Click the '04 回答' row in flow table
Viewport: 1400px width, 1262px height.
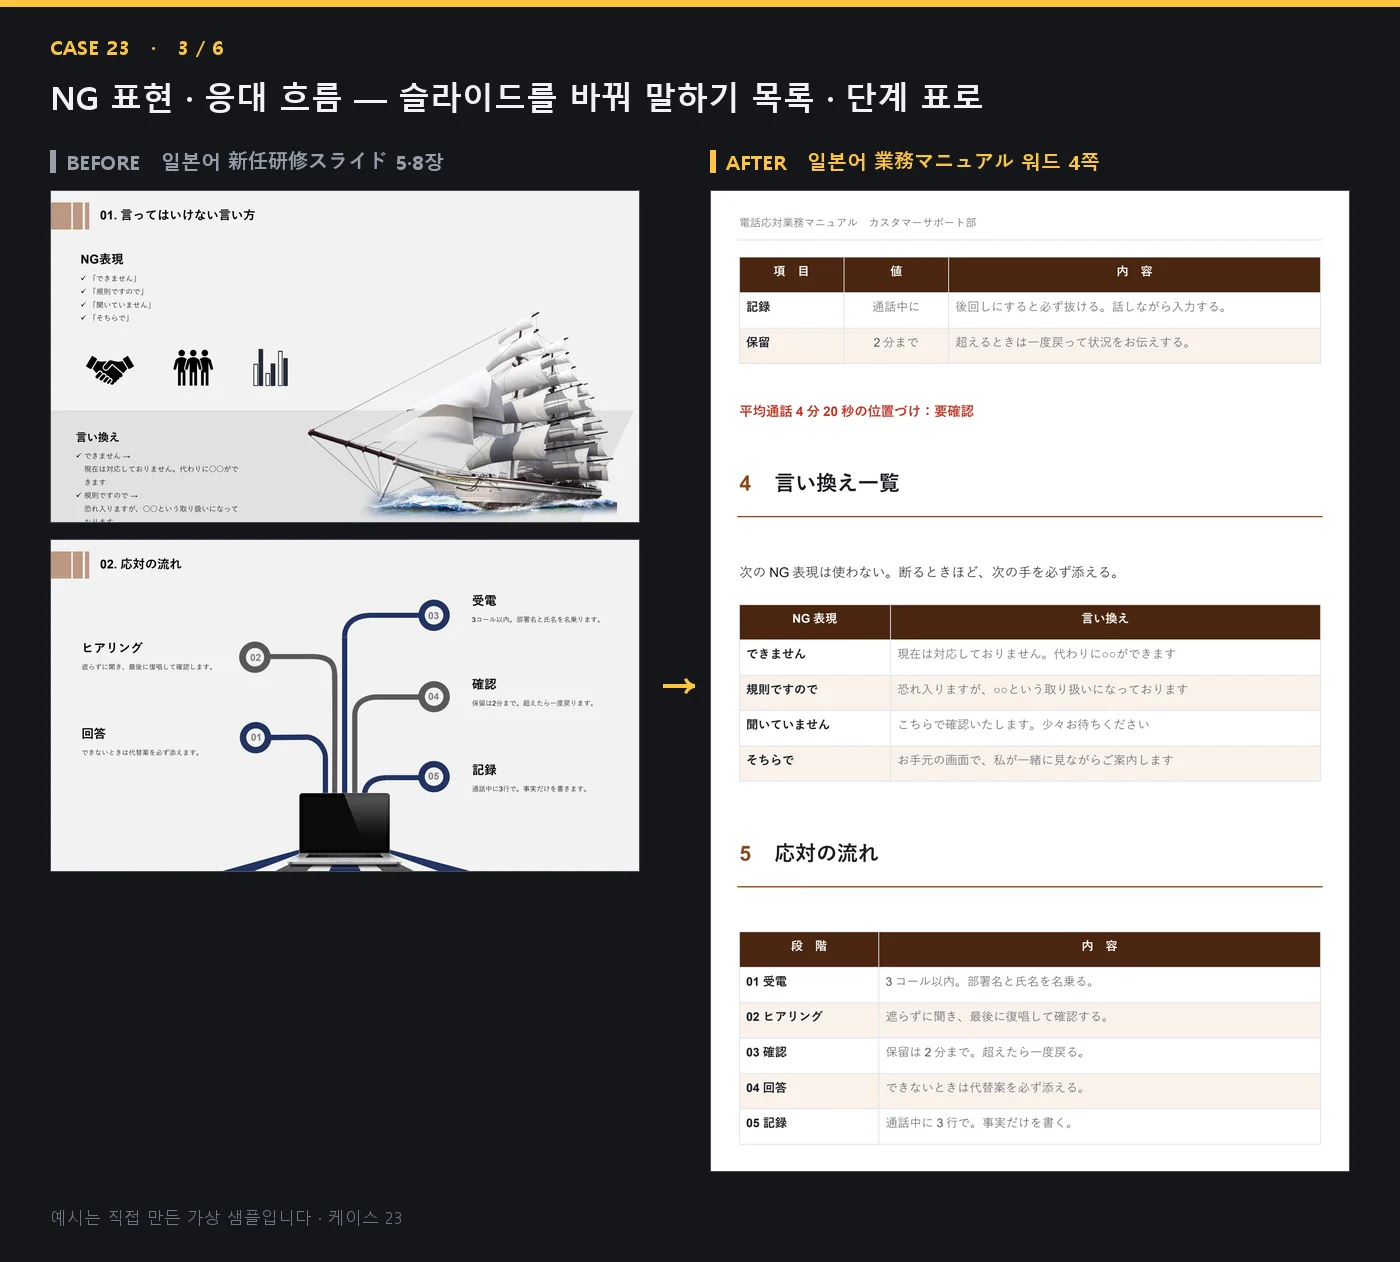click(1030, 1091)
